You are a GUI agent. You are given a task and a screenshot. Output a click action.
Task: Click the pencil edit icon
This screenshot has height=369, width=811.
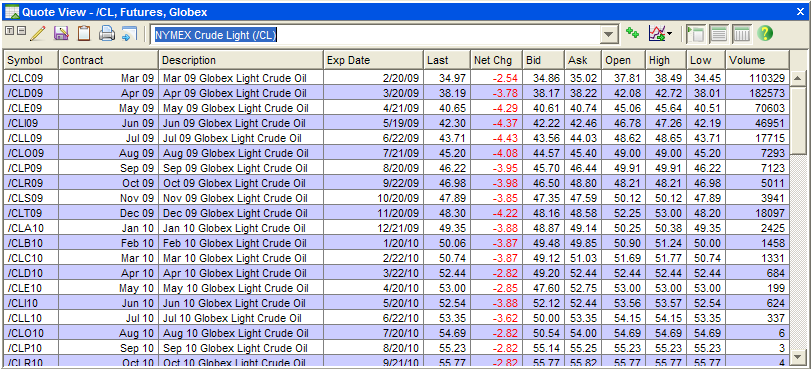tap(37, 34)
